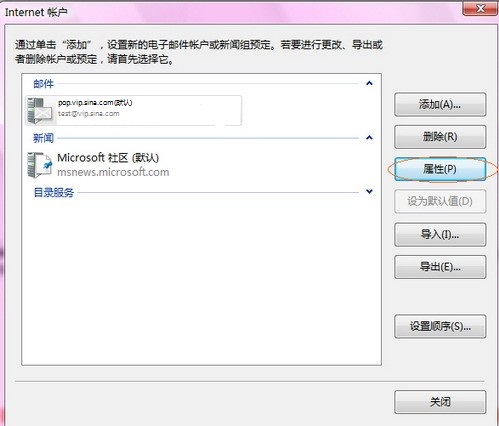Image resolution: width=499 pixels, height=426 pixels.
Task: Close the Internet 帐户 window with X
Action: coord(480,8)
